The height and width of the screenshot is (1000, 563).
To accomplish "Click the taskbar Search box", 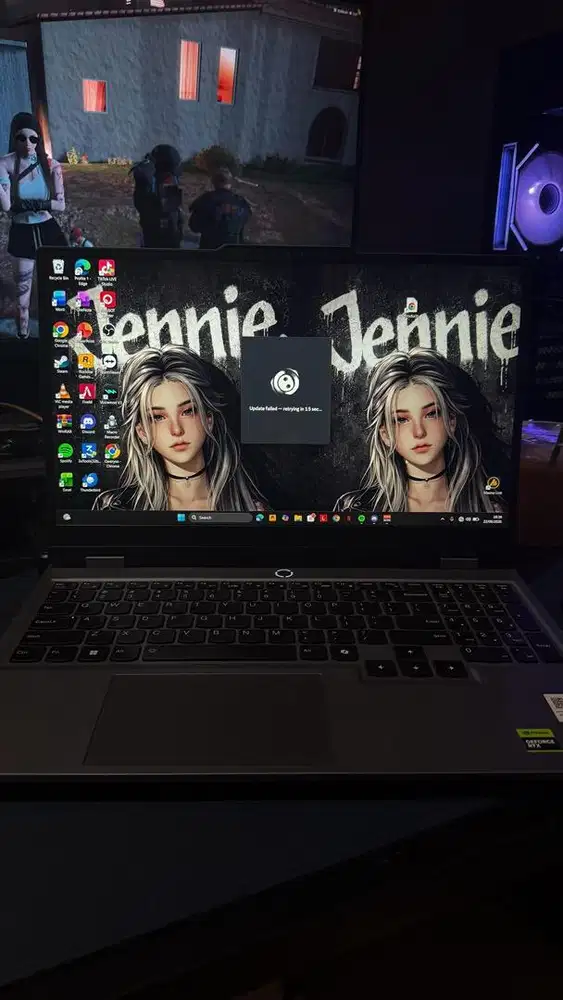I will 220,517.
